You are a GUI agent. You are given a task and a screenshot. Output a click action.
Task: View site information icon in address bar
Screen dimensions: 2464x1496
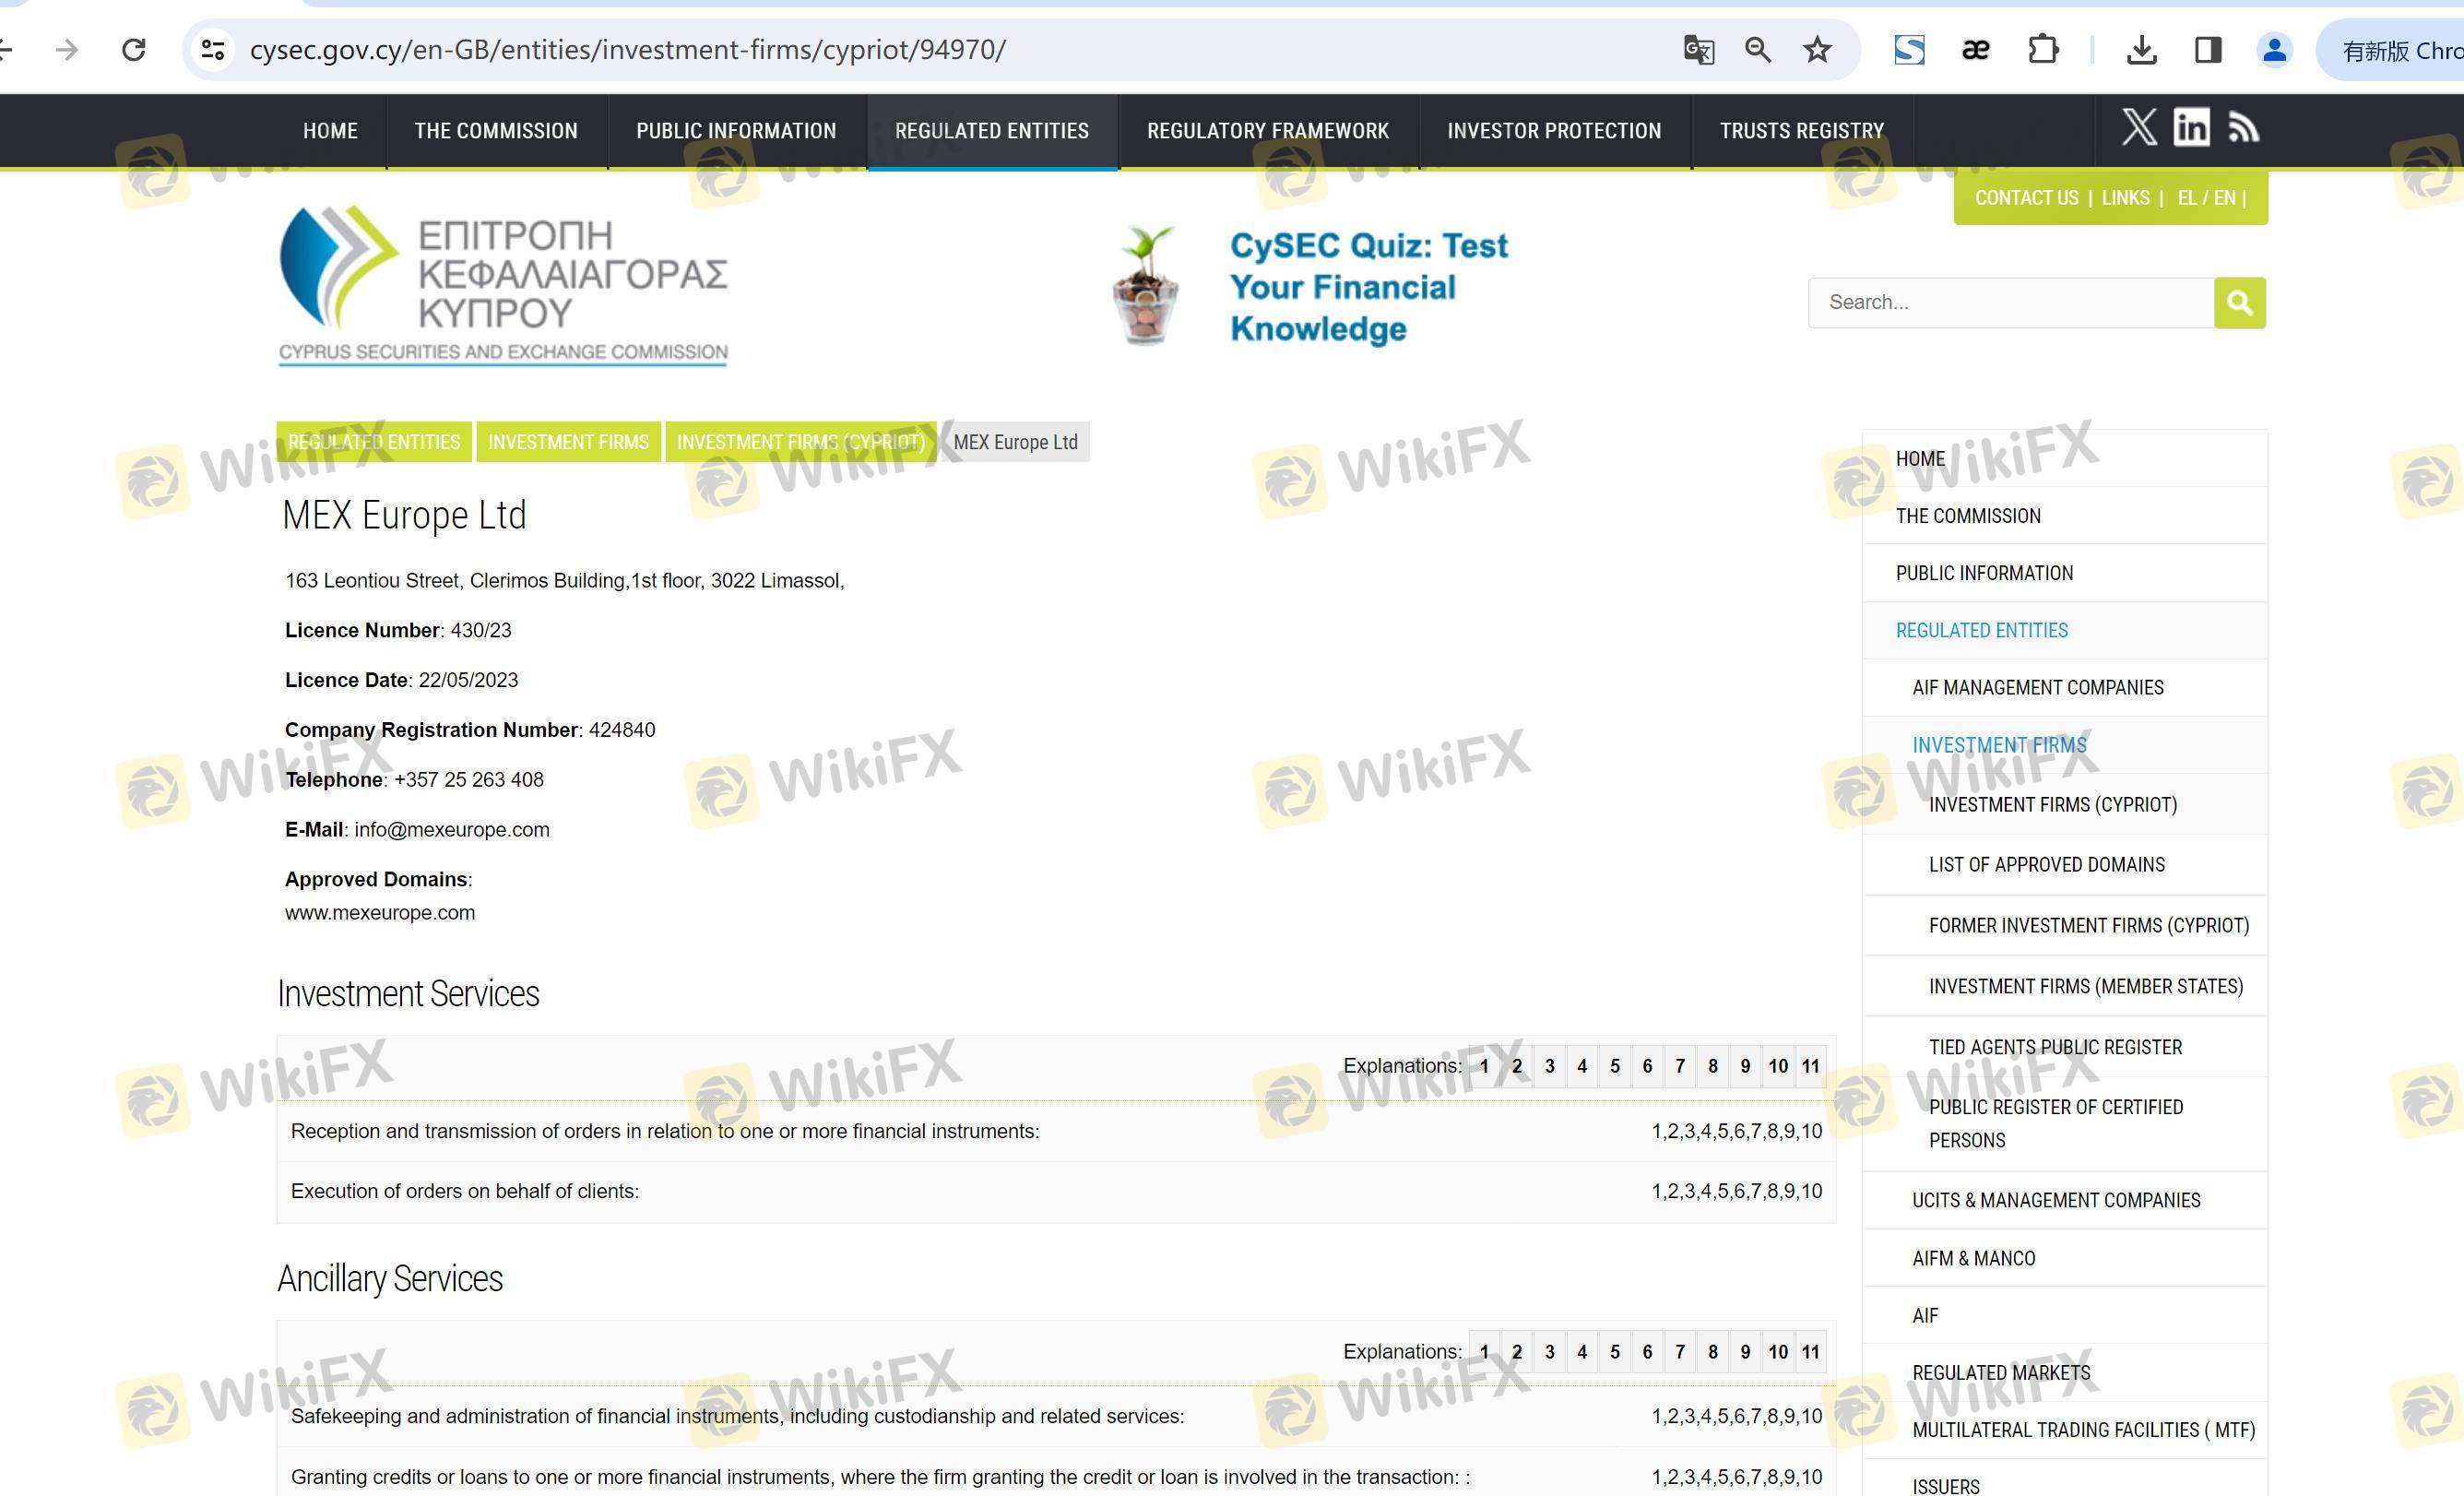coord(213,50)
